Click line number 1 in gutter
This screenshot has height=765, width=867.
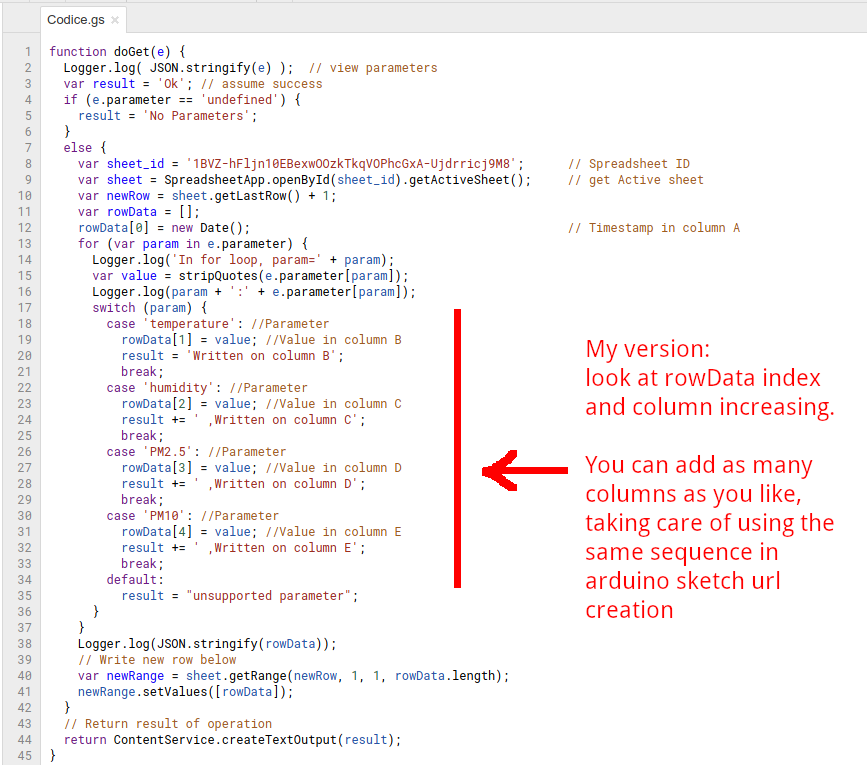pos(28,52)
